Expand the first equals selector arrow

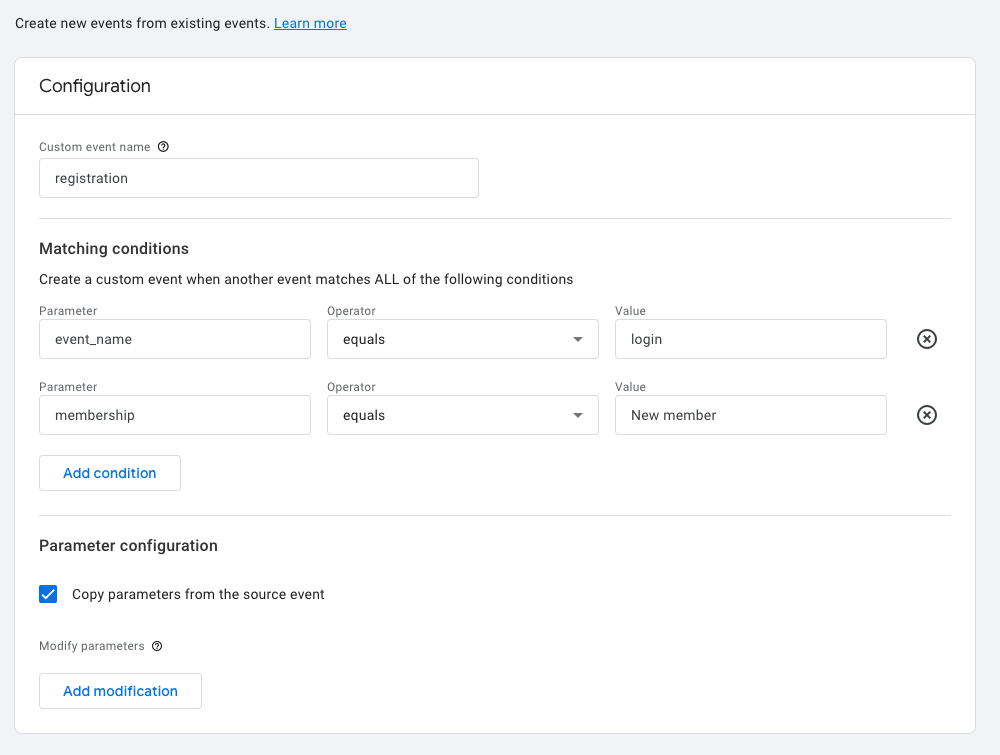click(578, 340)
